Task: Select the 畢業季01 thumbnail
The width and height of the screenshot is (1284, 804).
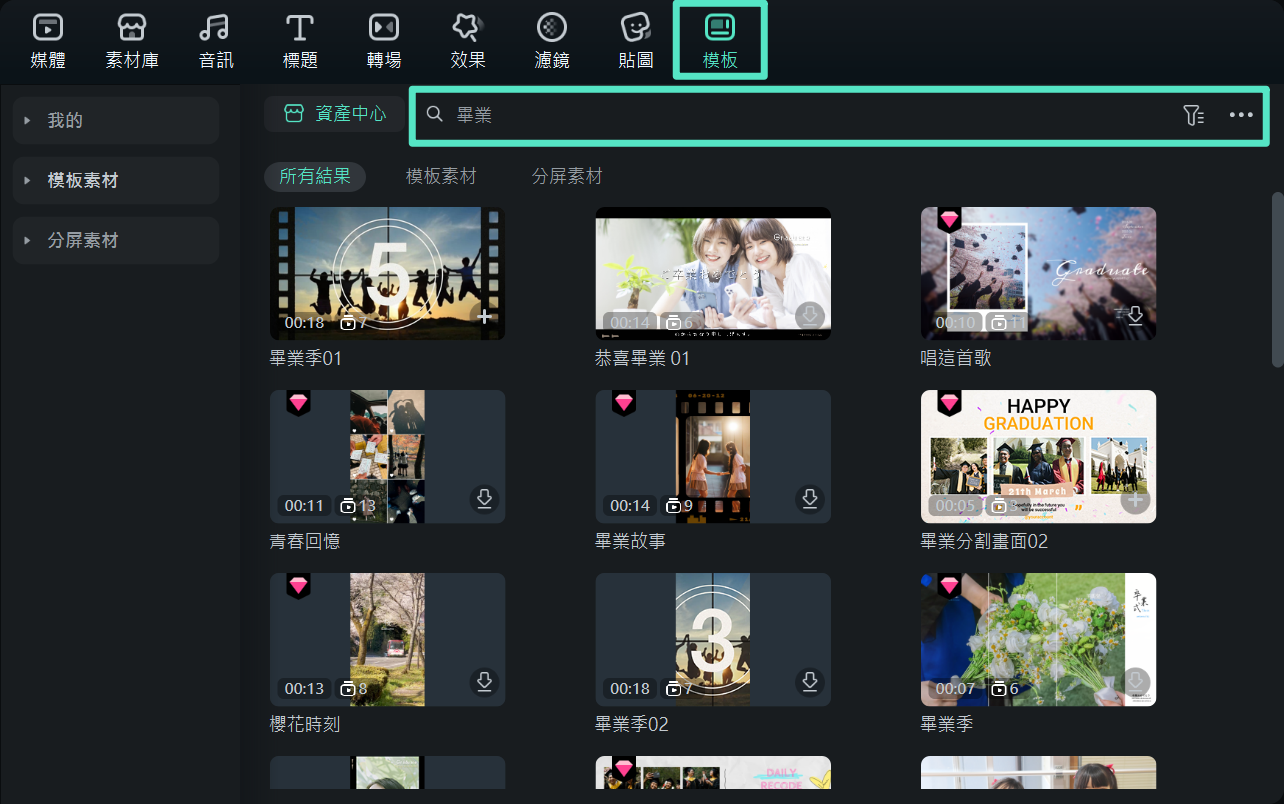Action: tap(387, 273)
